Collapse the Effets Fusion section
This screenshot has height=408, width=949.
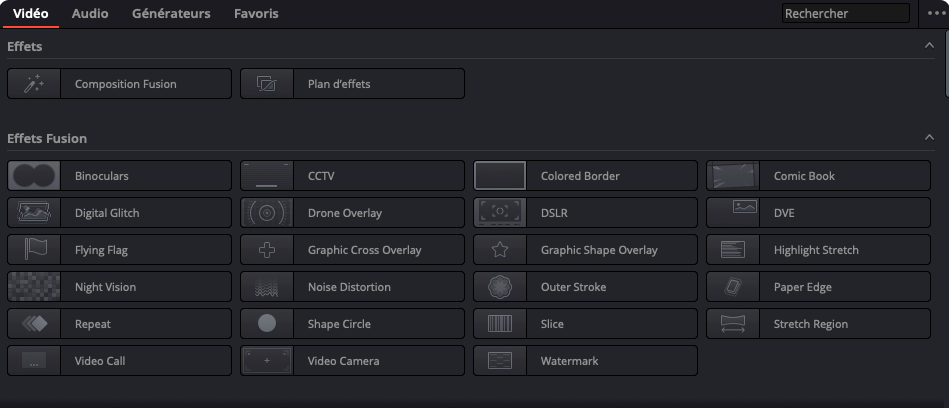click(x=929, y=138)
